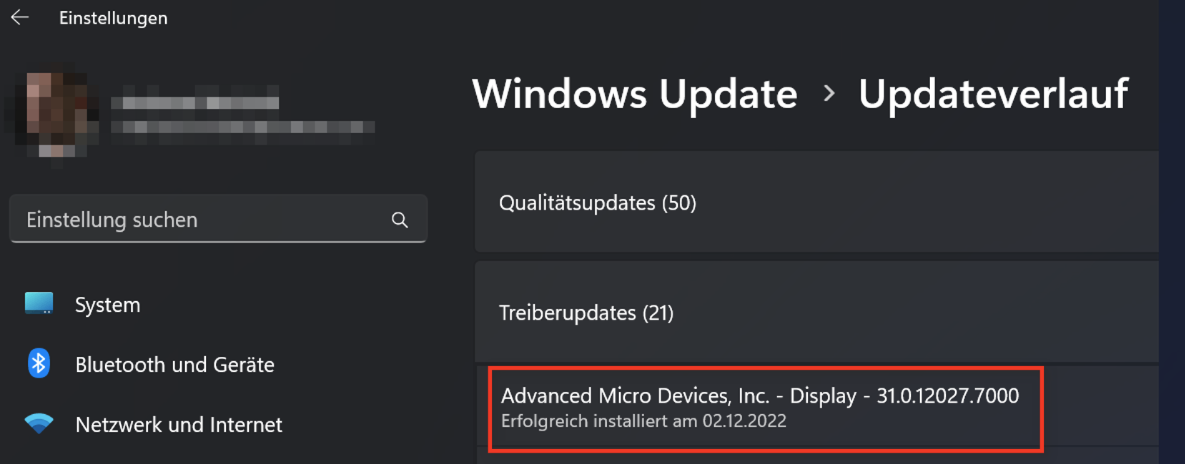The height and width of the screenshot is (464, 1185).
Task: Click the back arrow in Einstellungen
Action: [19, 18]
